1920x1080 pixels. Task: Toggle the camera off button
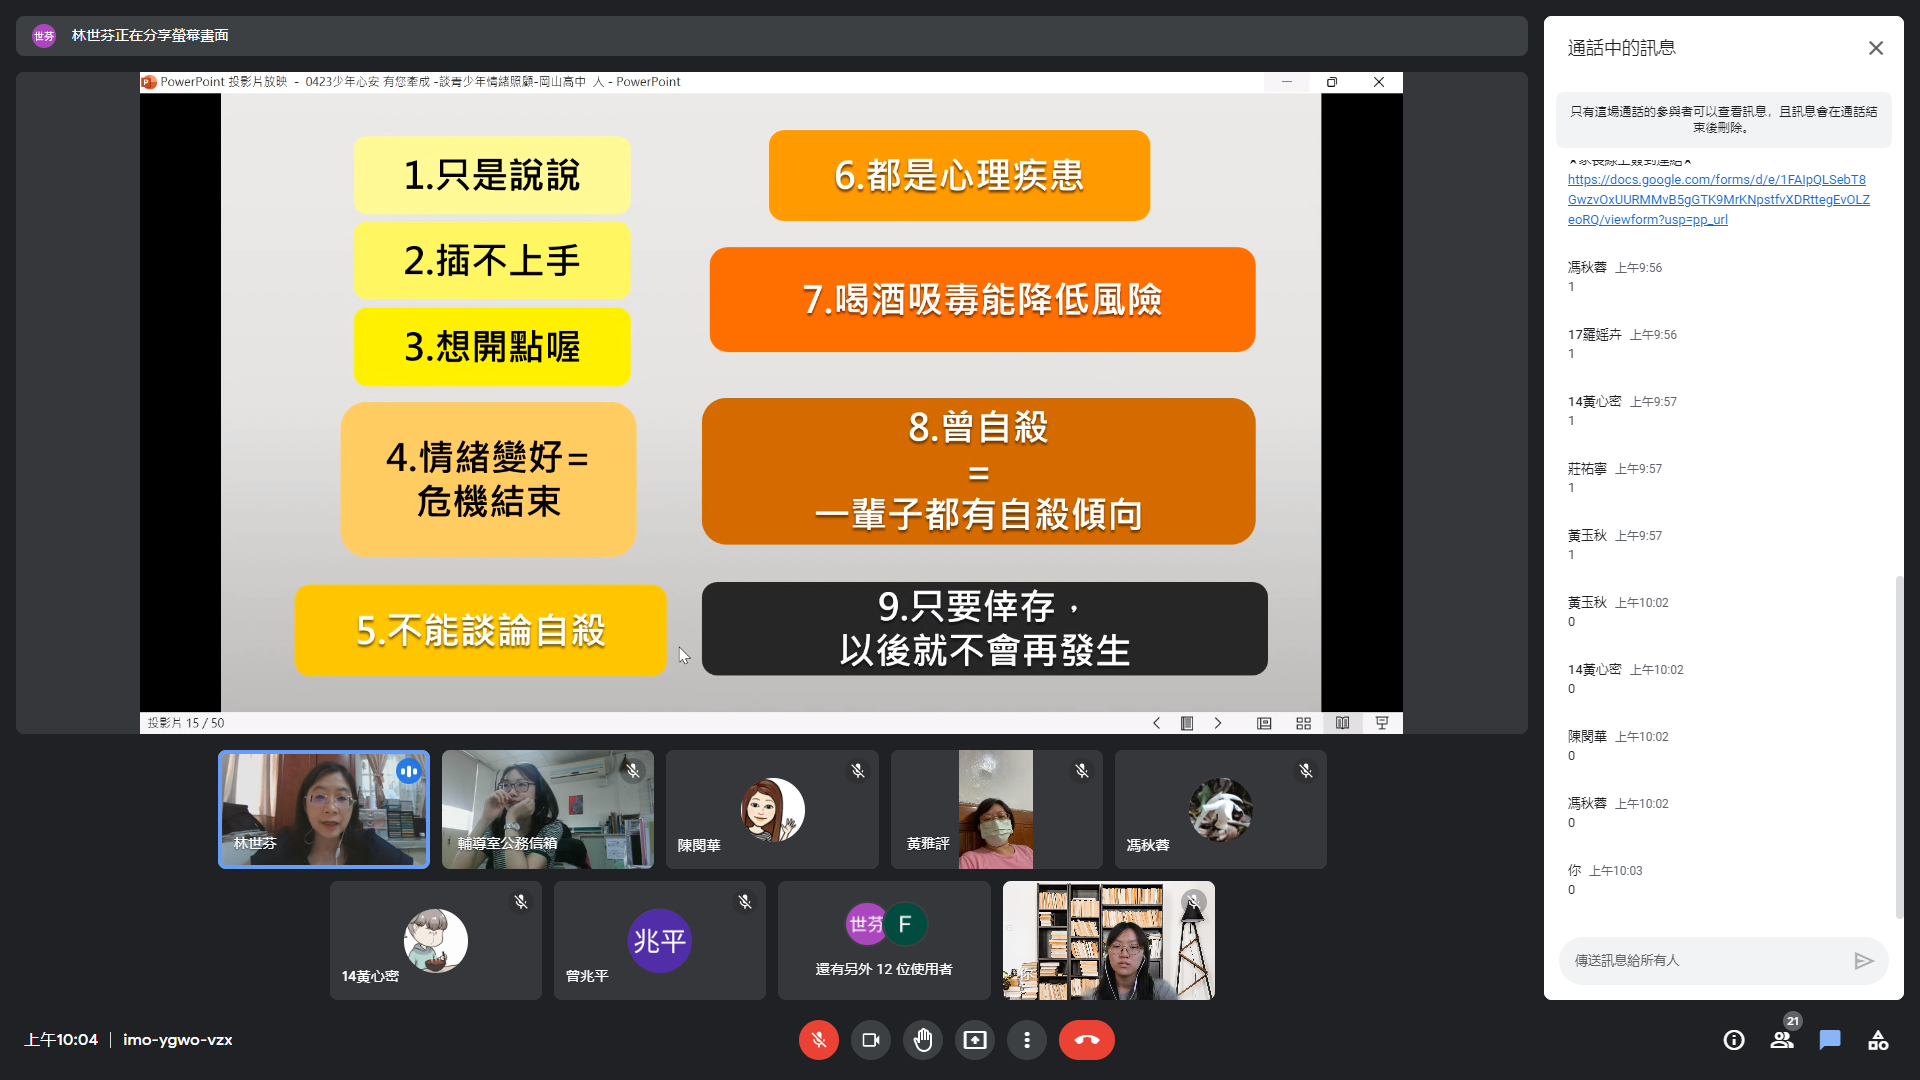(870, 1040)
